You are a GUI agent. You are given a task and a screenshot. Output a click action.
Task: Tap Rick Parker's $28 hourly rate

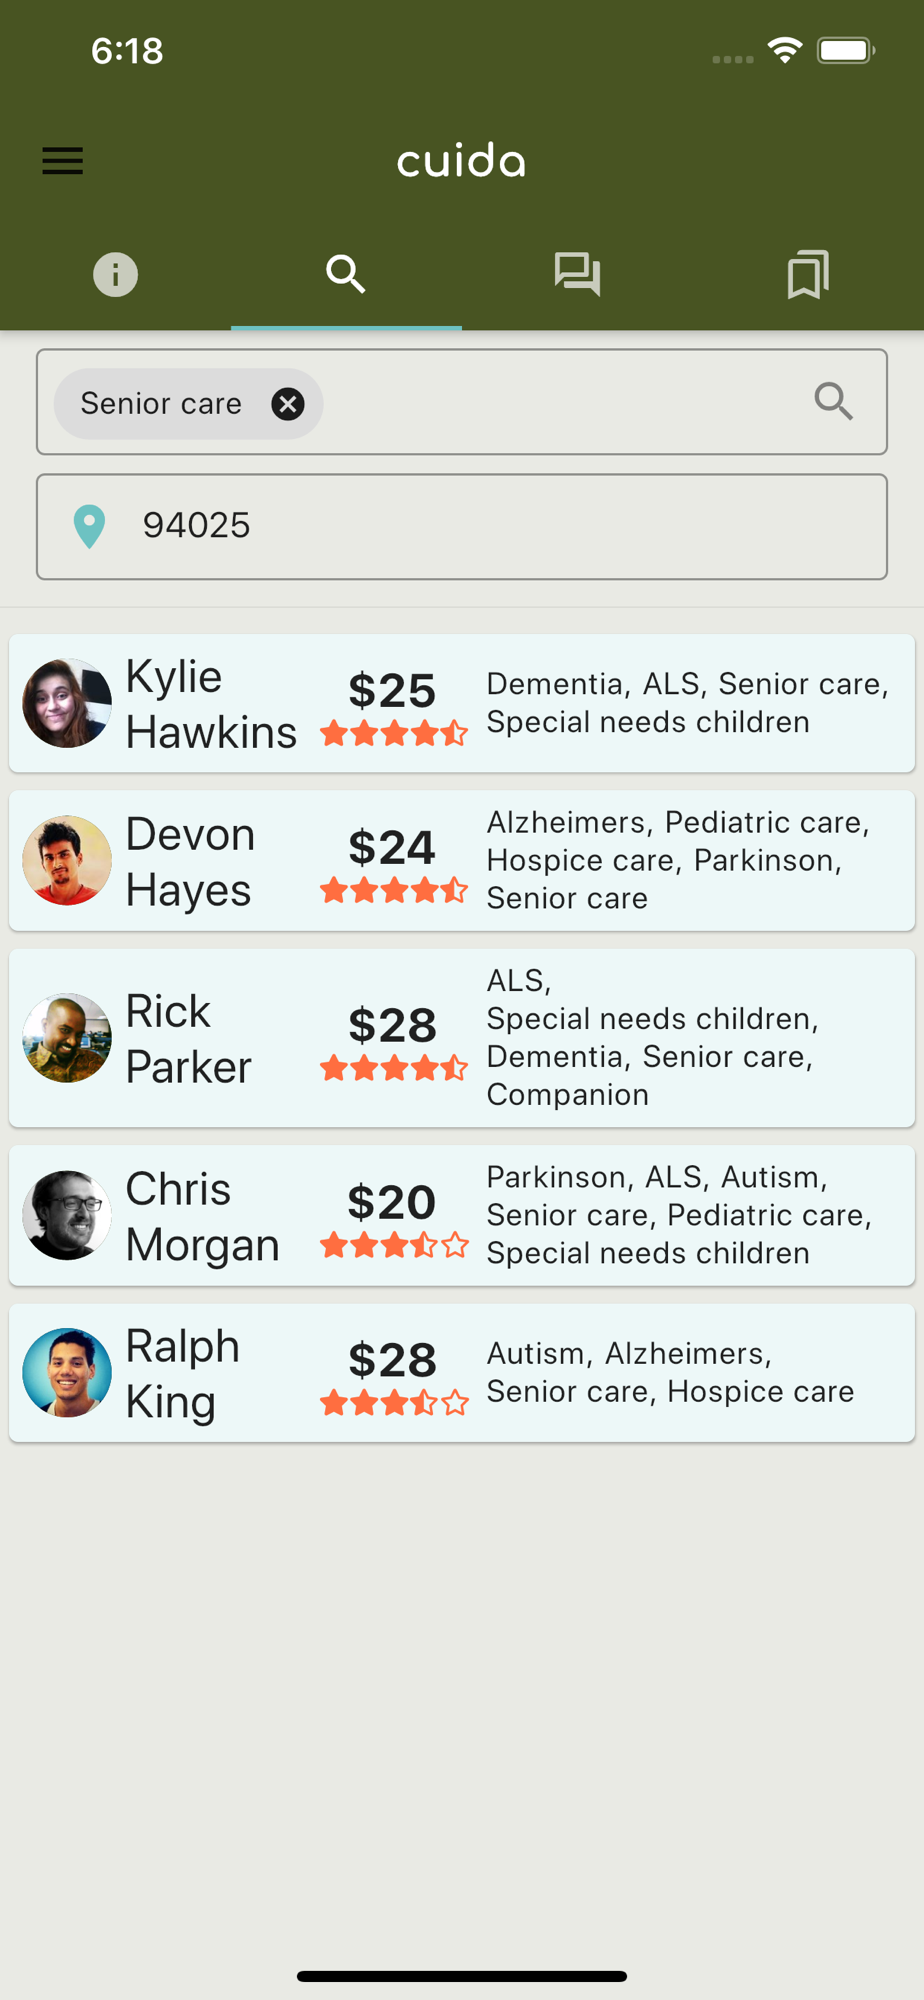(392, 1025)
